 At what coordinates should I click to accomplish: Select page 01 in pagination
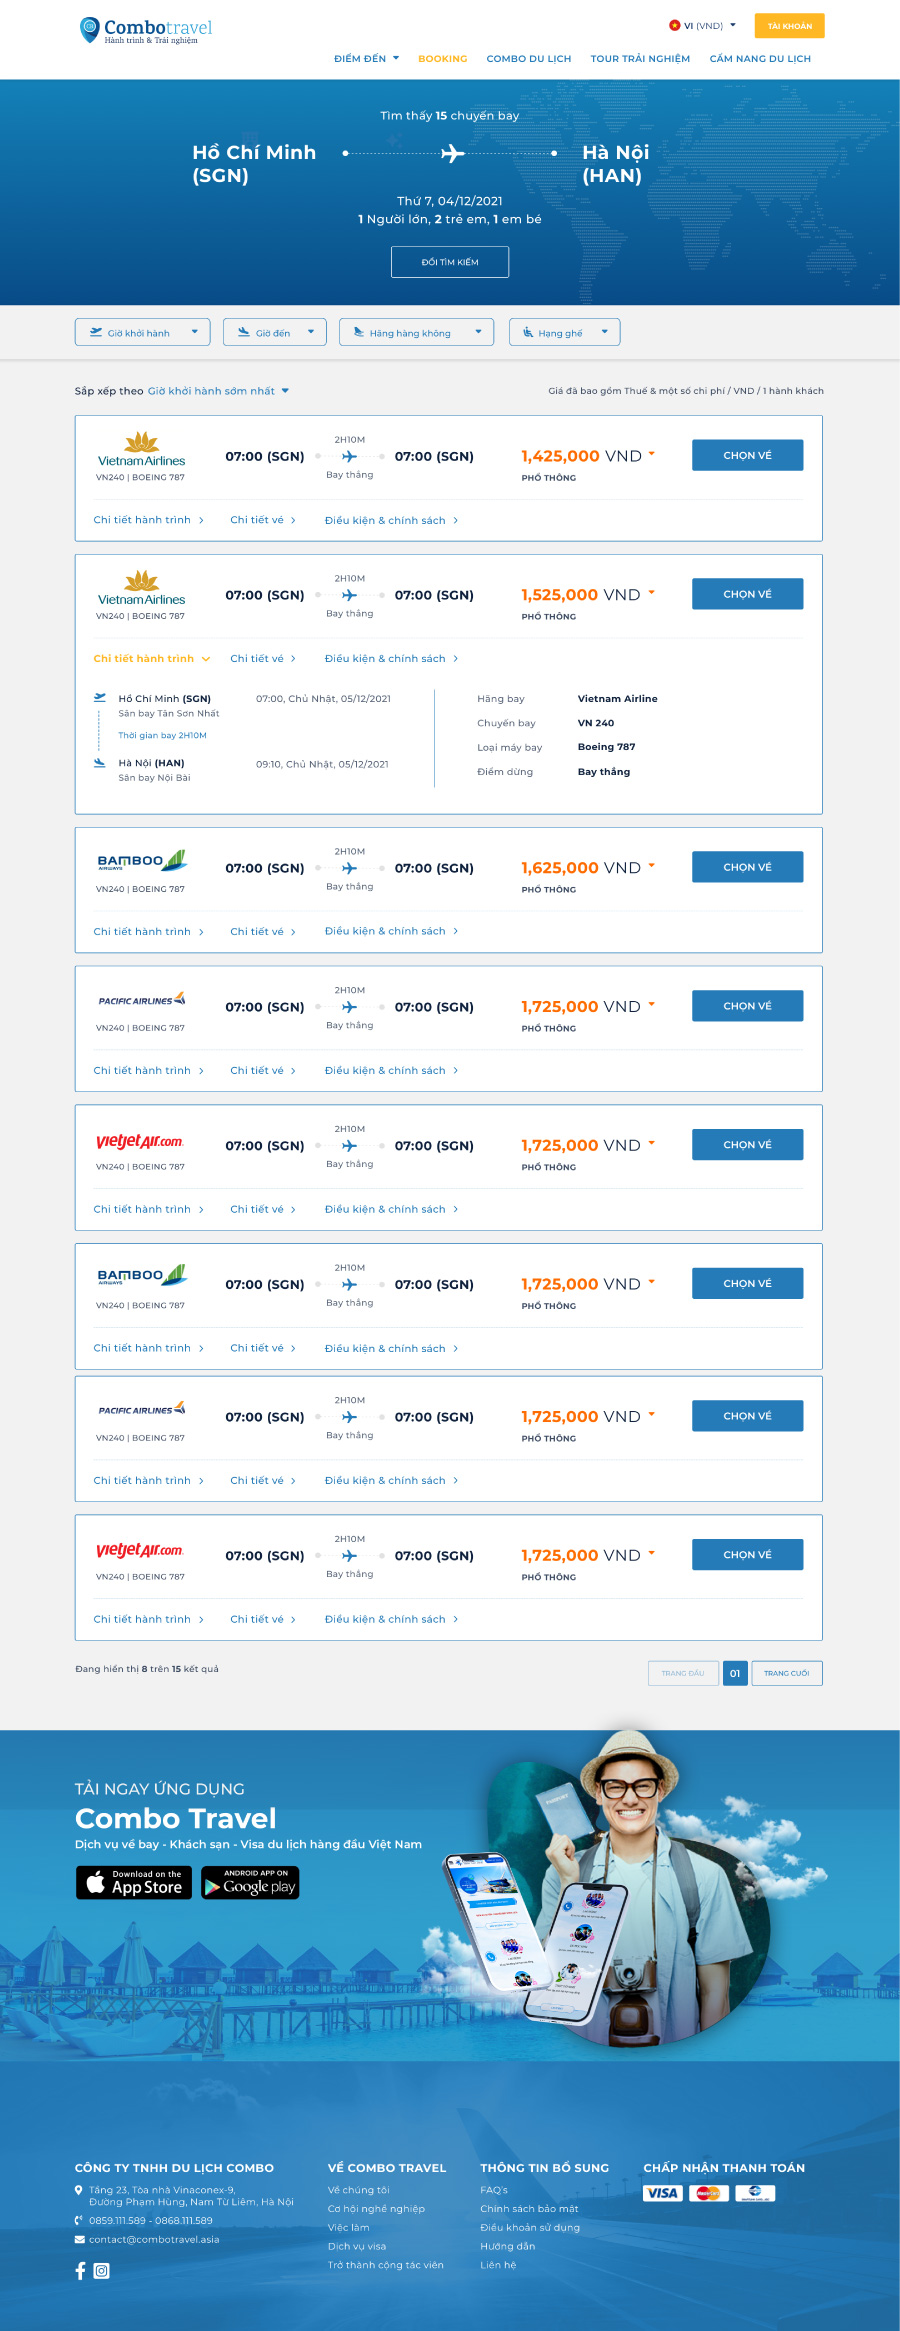735,1673
